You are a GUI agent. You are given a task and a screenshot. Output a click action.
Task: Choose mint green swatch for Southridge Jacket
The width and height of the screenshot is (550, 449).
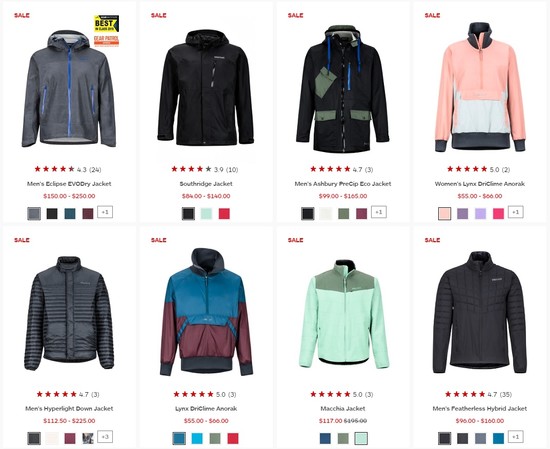206,214
